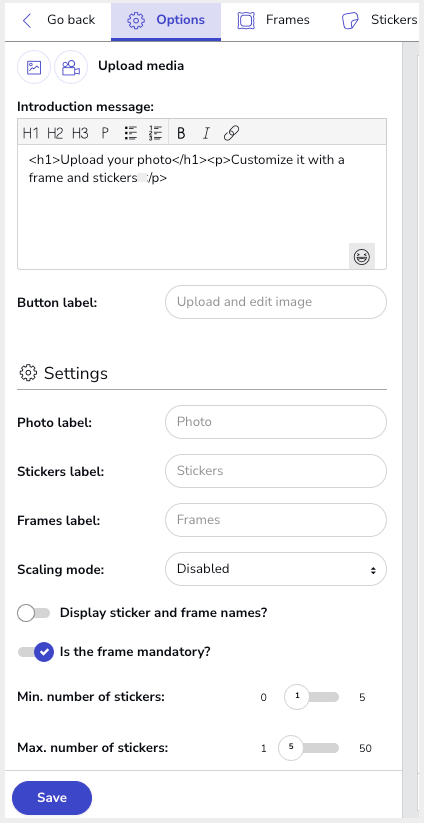Click the Max. number of stickers slider
Image resolution: width=424 pixels, height=823 pixels.
pos(309,748)
